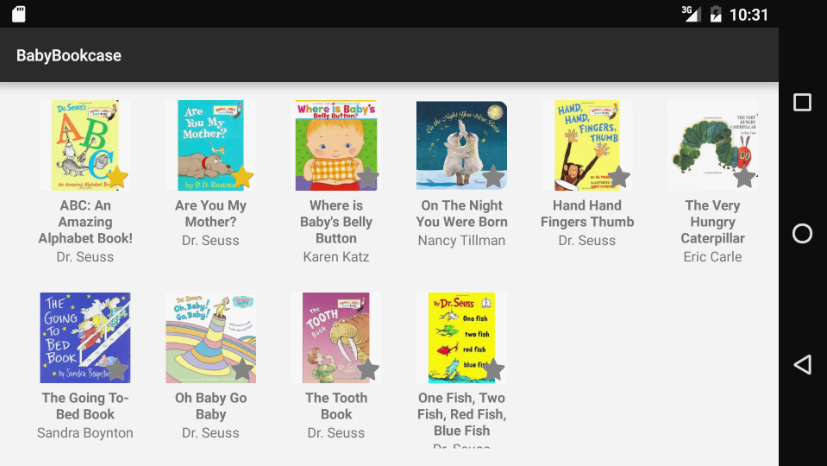Tap star on Hand Hand Fingers Thumb
Viewport: 827px width, 466px height.
pos(619,178)
